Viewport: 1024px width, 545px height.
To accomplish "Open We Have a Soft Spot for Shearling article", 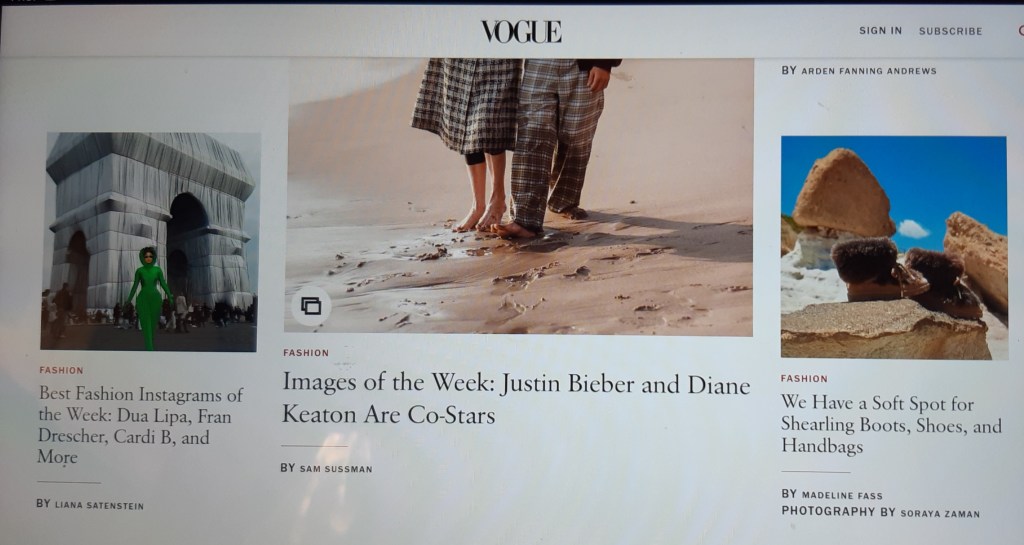I will [891, 424].
